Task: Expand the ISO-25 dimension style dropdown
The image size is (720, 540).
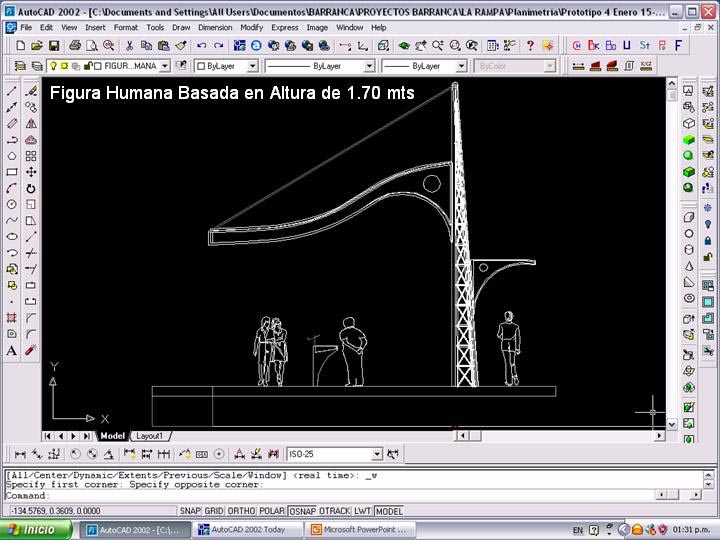Action: (x=375, y=454)
